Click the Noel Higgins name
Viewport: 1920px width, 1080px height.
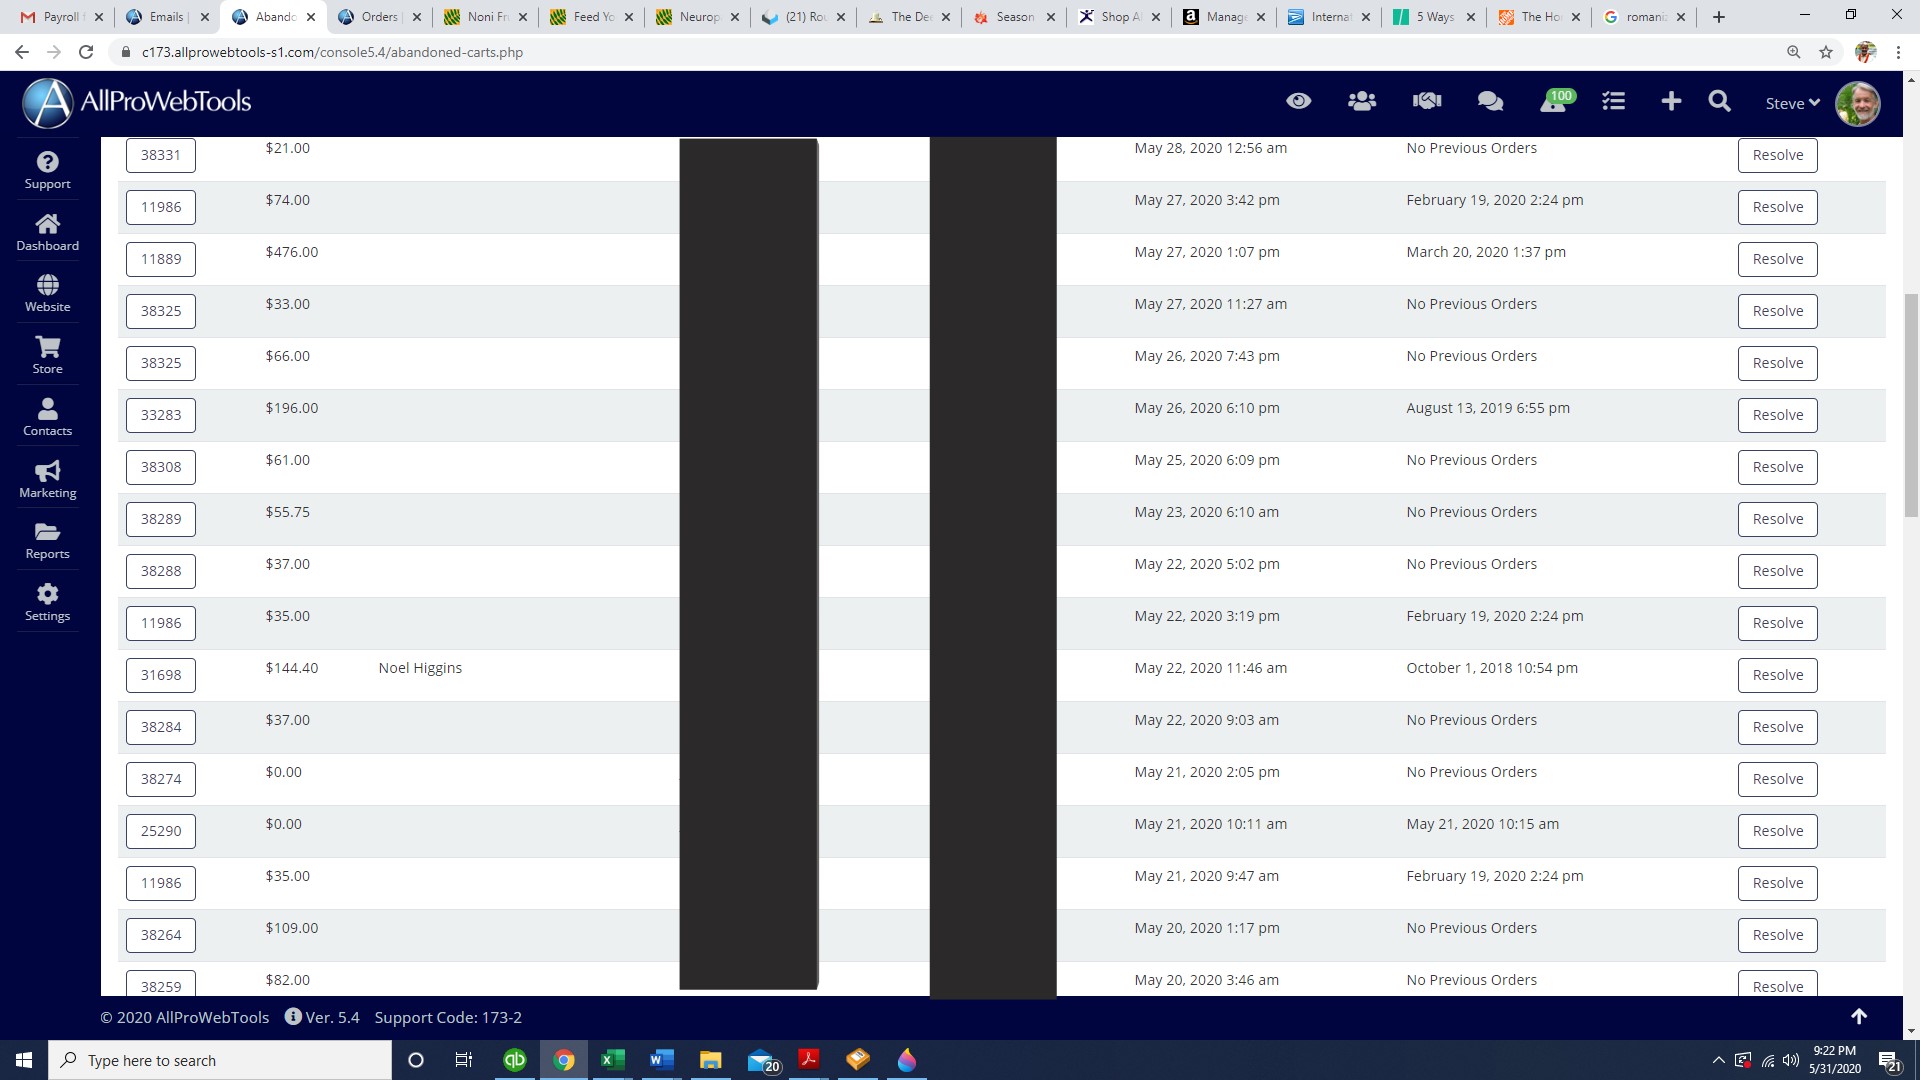420,668
